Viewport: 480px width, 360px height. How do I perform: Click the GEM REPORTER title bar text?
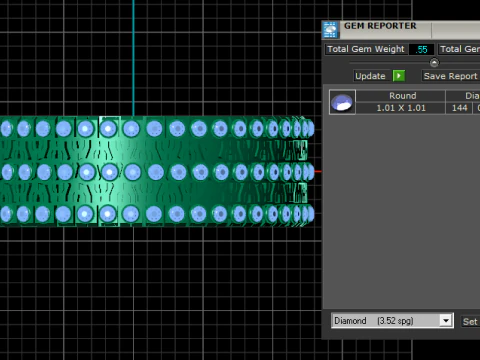(x=380, y=26)
